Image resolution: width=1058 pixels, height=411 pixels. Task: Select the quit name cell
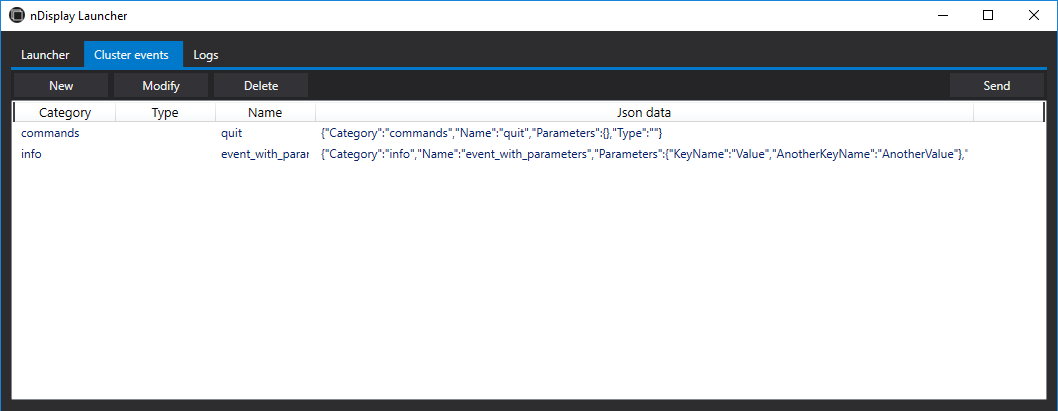click(231, 134)
